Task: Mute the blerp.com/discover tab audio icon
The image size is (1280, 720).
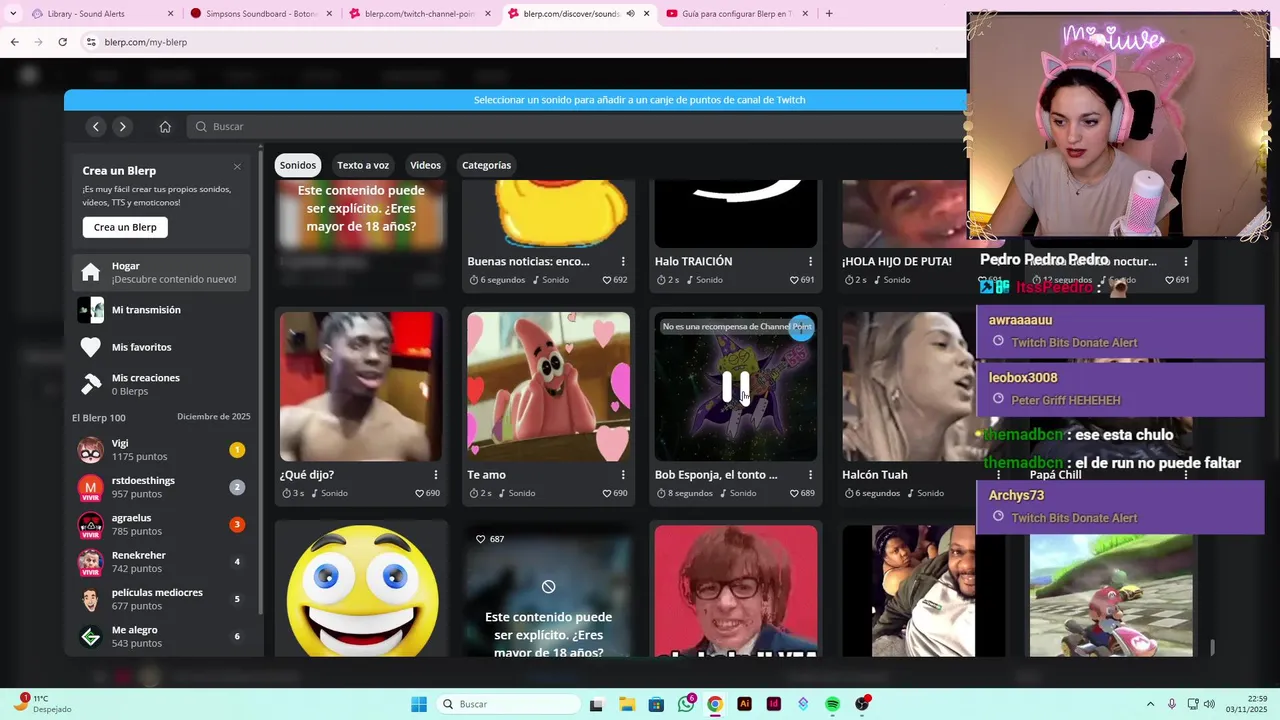Action: pos(630,14)
